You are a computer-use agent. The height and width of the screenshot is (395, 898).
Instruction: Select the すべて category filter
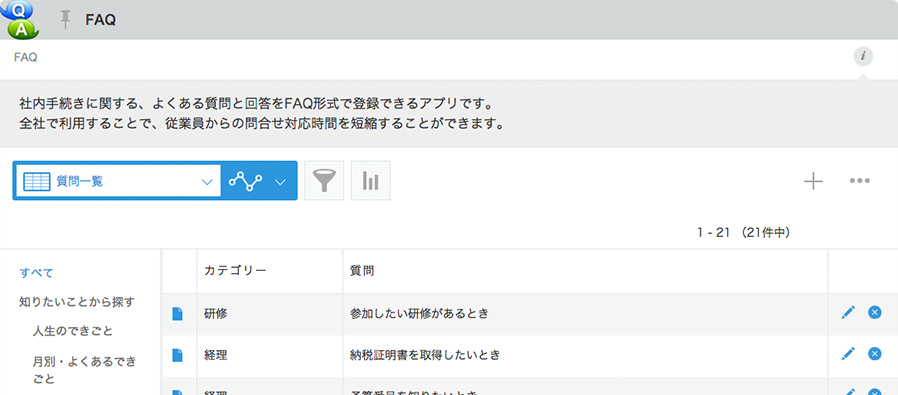click(x=36, y=273)
